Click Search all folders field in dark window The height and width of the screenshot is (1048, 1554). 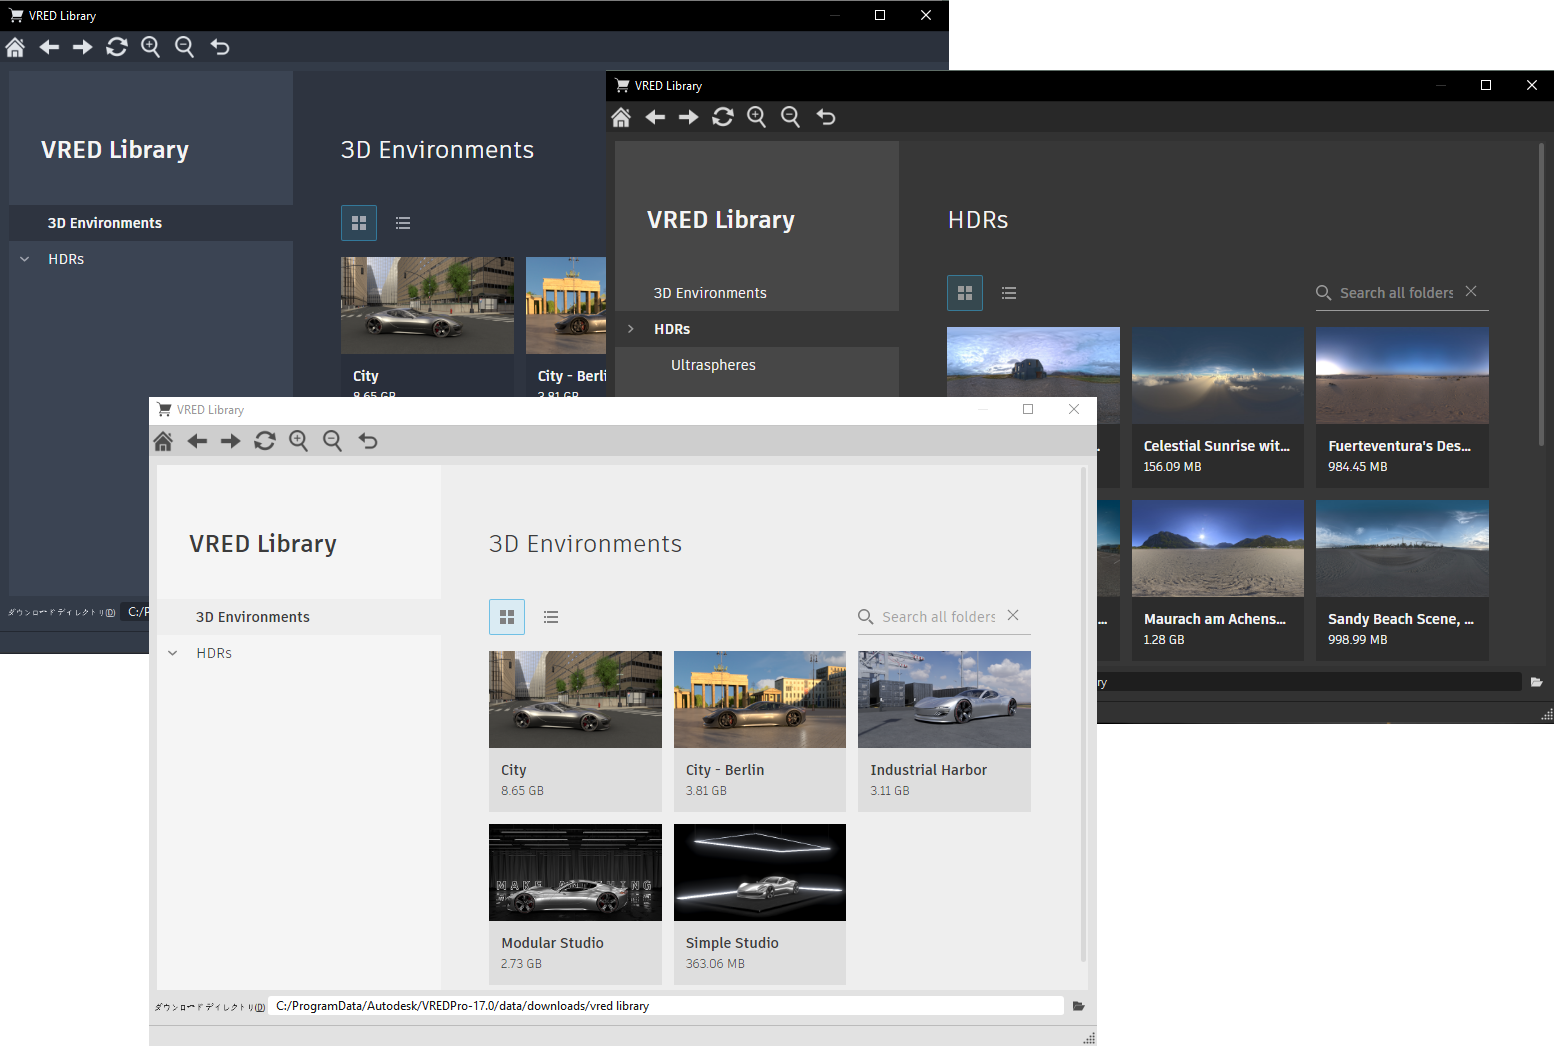click(x=1396, y=293)
